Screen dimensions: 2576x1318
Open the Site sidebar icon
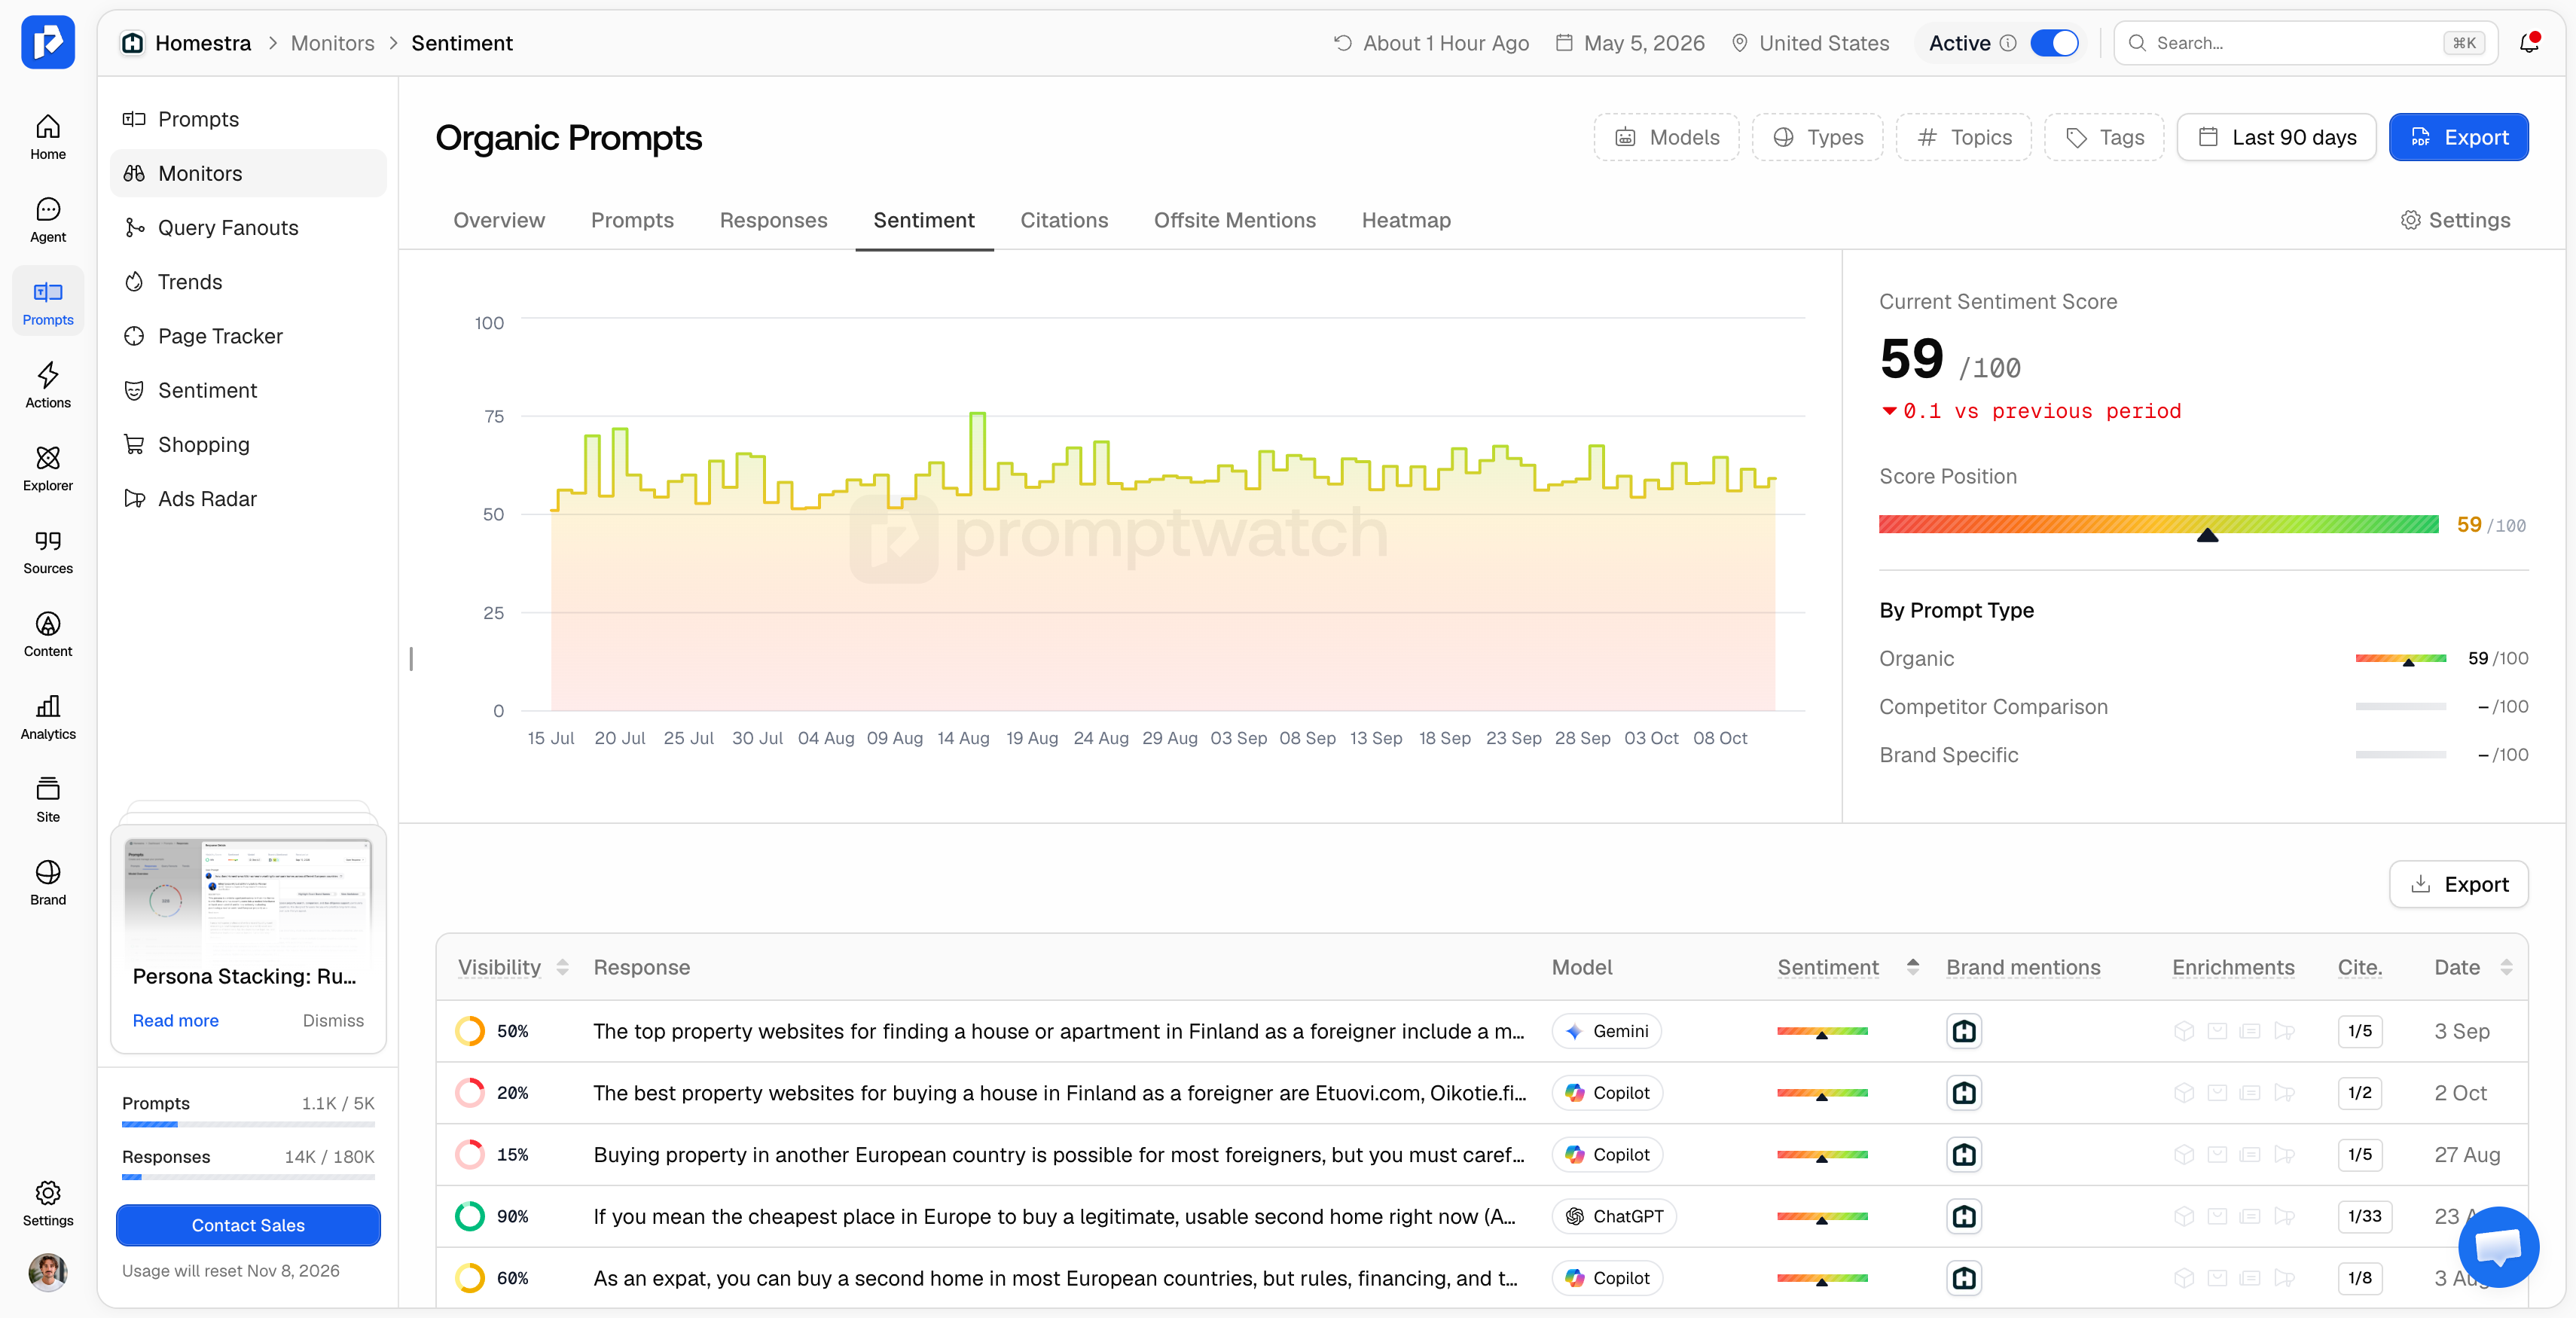point(48,801)
